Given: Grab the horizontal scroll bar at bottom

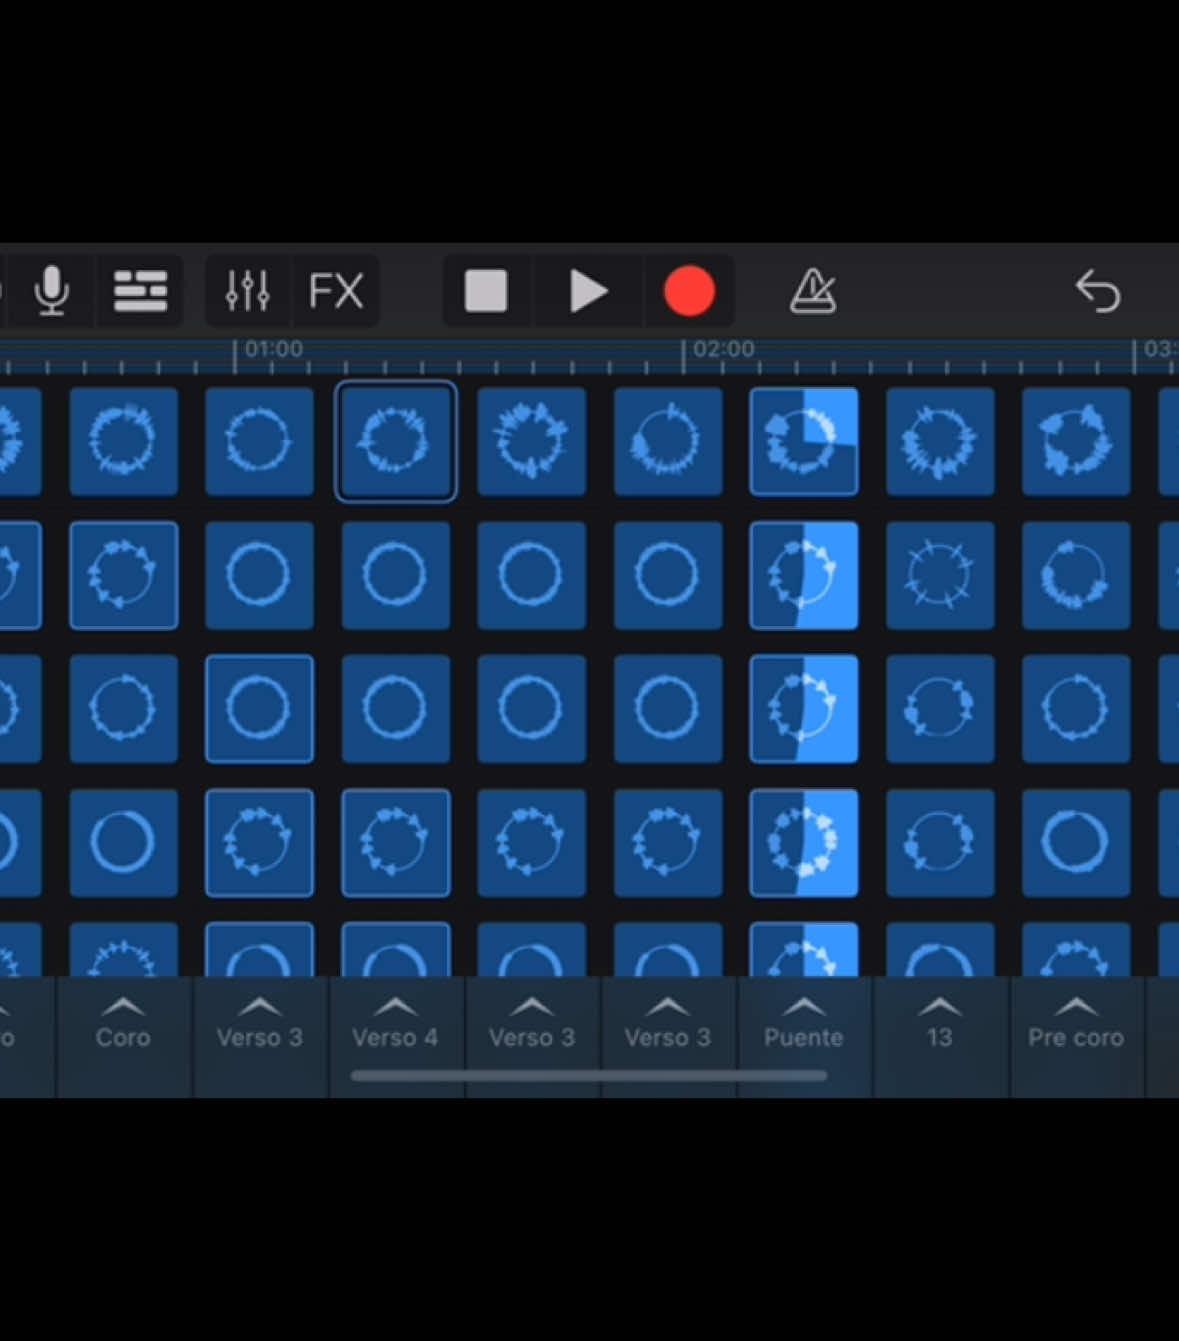Looking at the screenshot, I should tap(589, 1076).
